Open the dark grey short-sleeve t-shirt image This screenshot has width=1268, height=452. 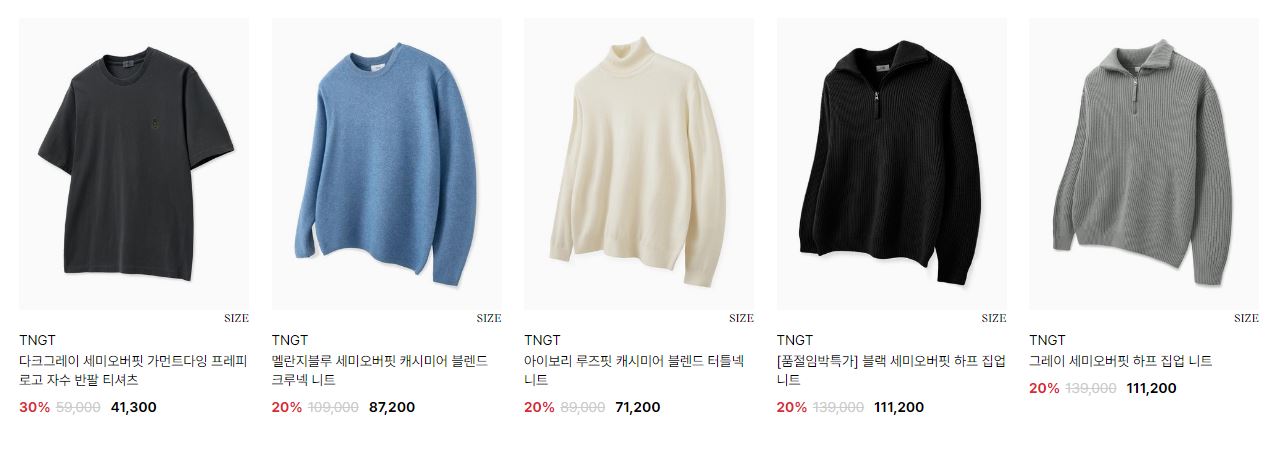tap(134, 164)
